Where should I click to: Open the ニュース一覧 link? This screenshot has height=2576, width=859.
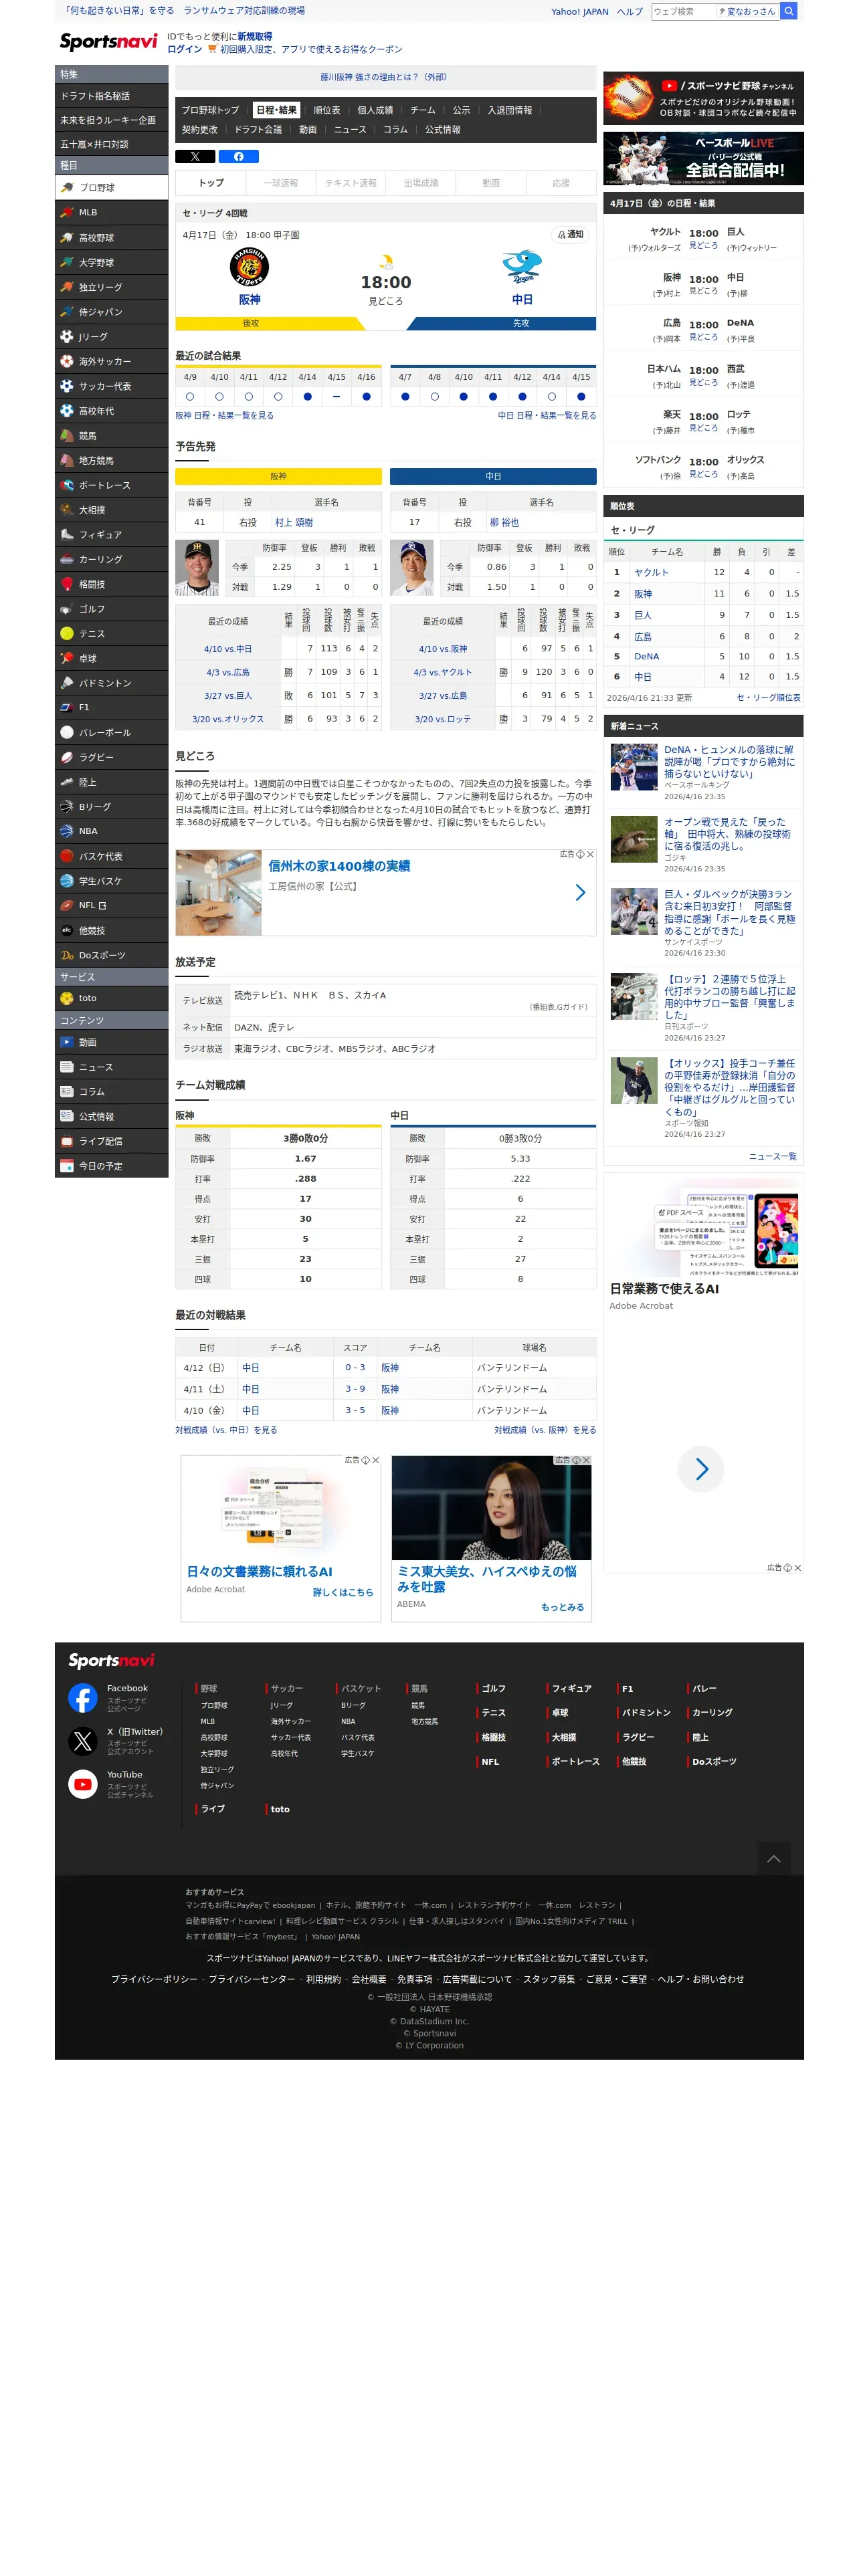772,1157
